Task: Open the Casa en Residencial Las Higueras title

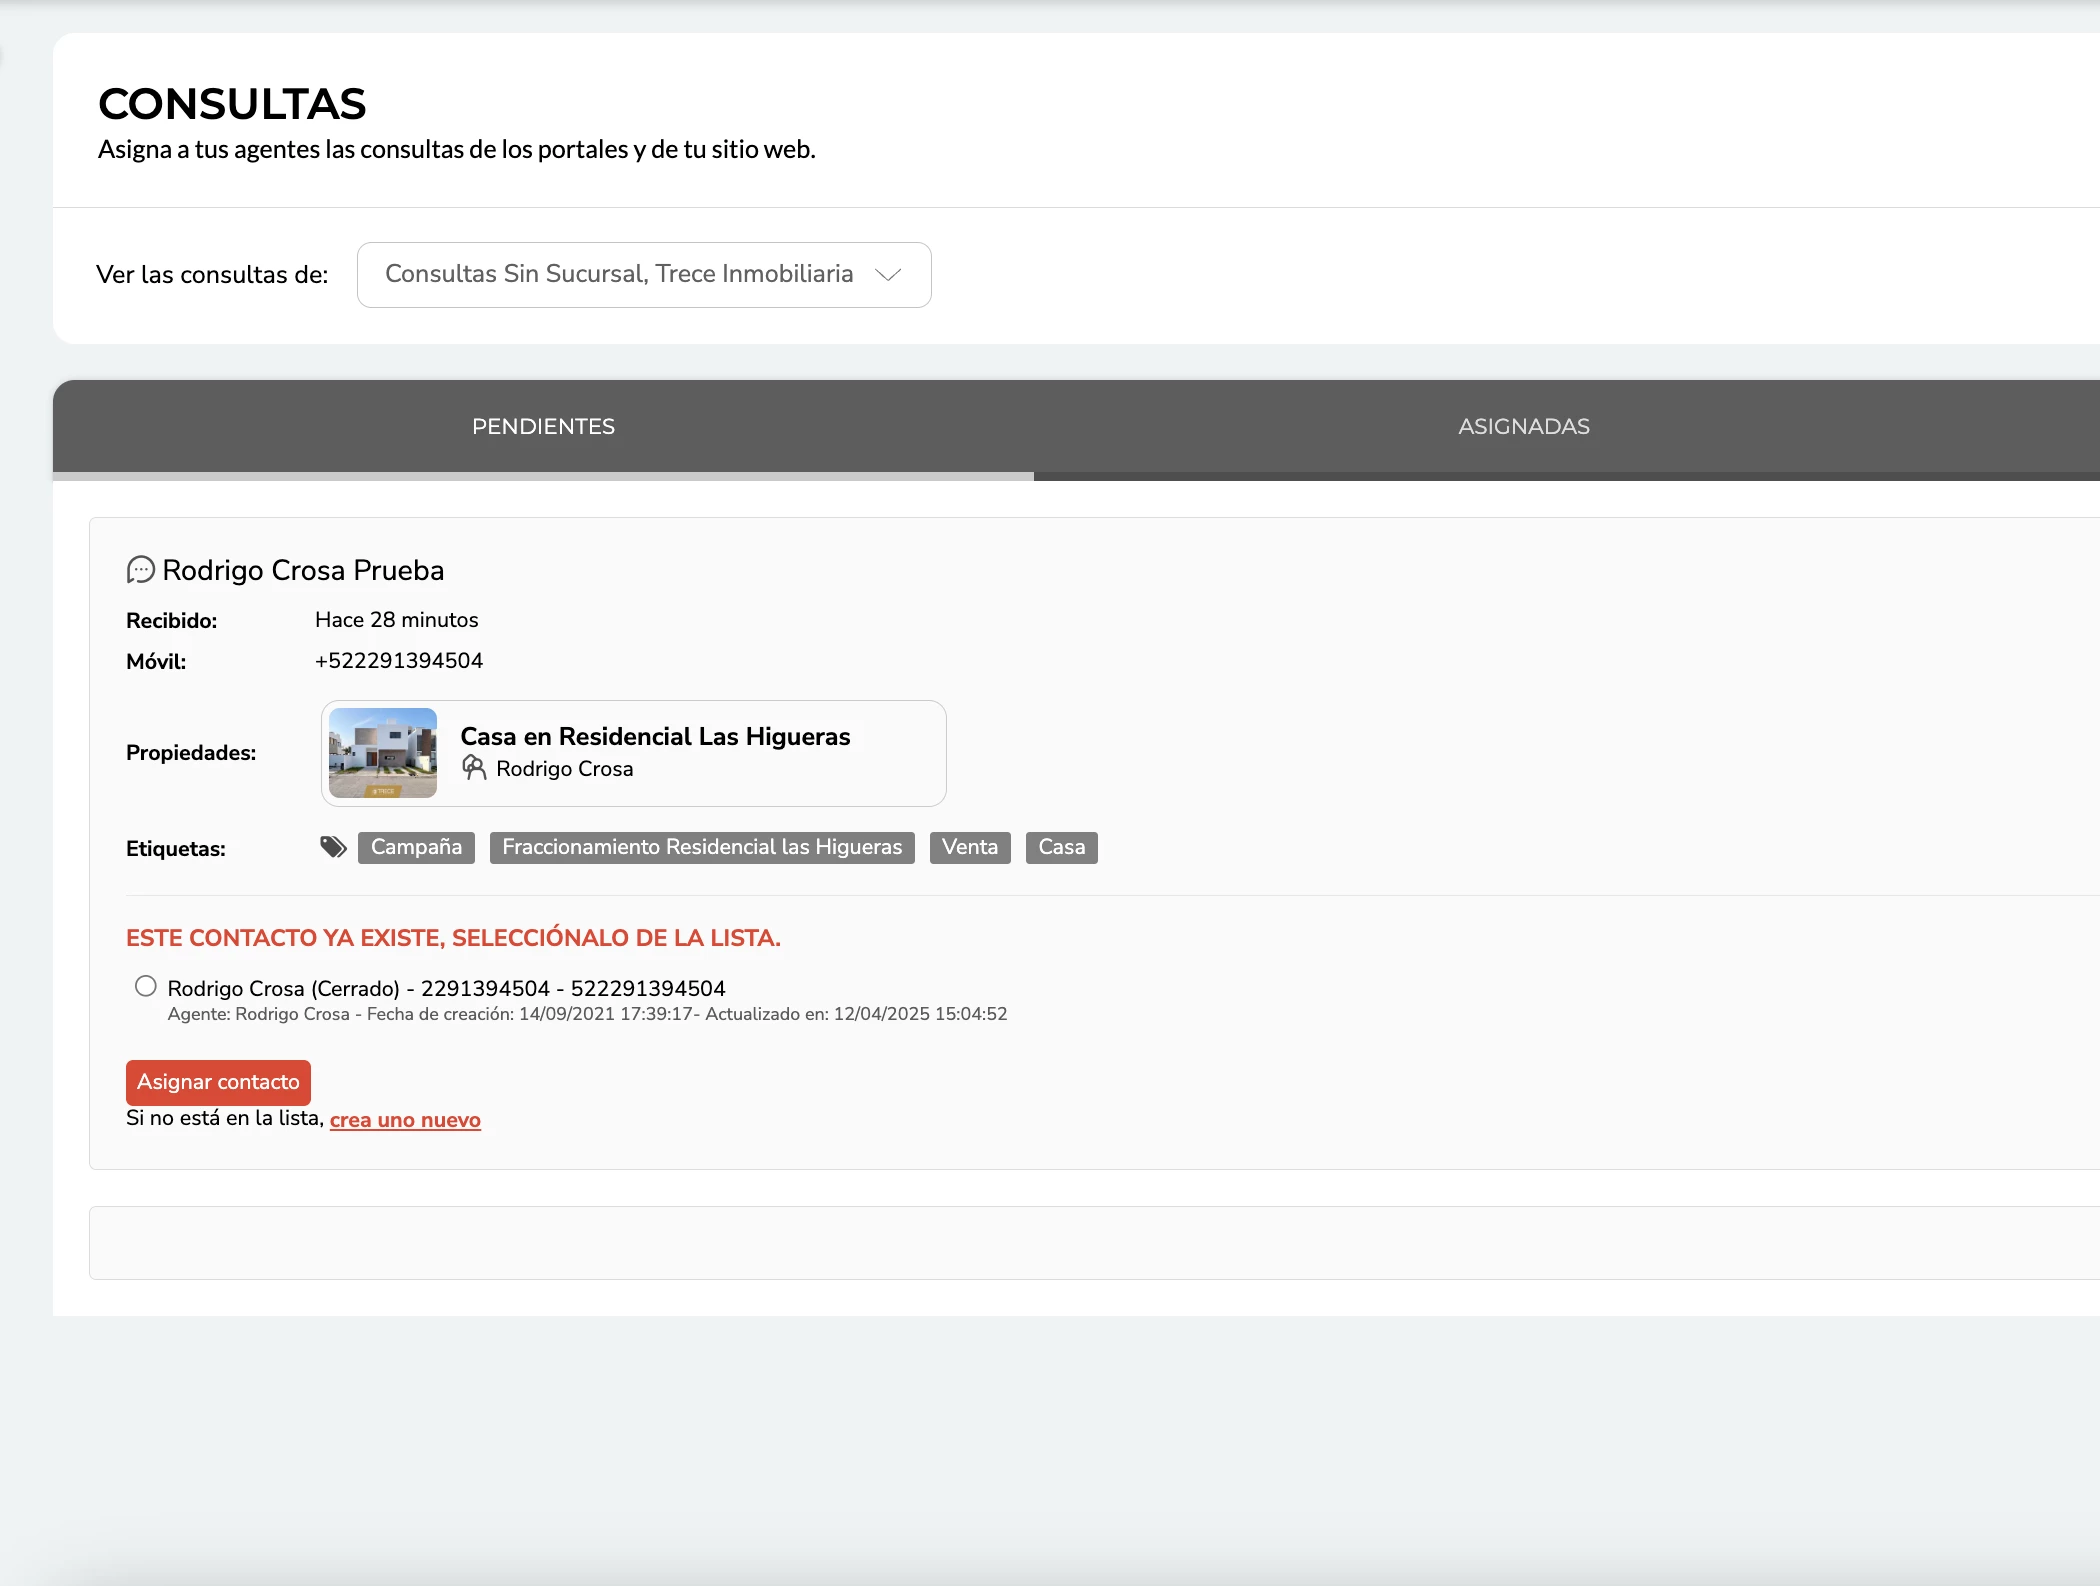Action: click(x=655, y=737)
